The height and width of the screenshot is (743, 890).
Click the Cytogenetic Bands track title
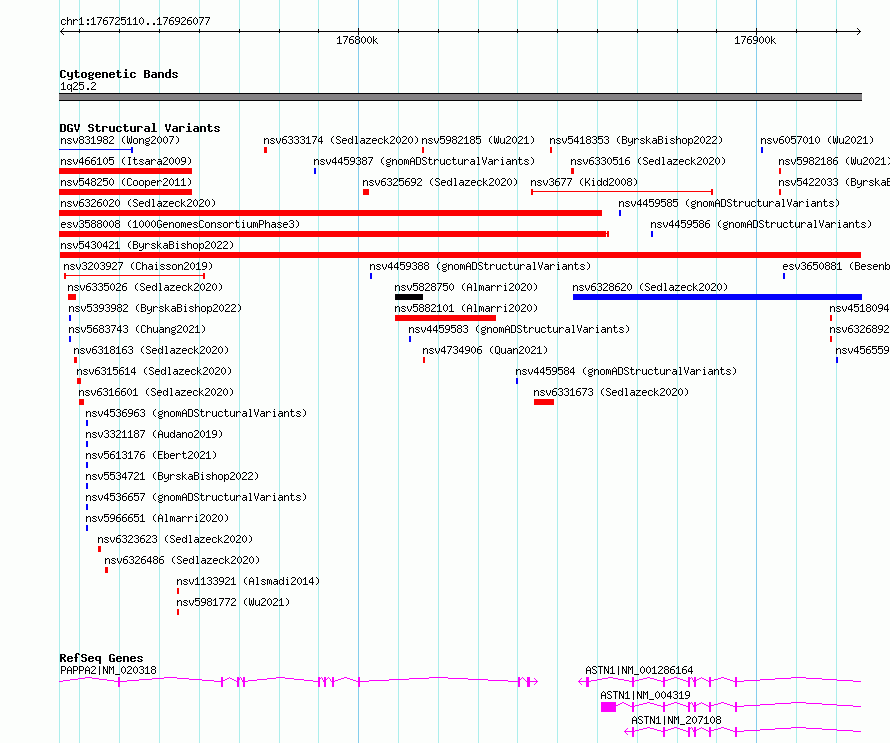tap(119, 74)
